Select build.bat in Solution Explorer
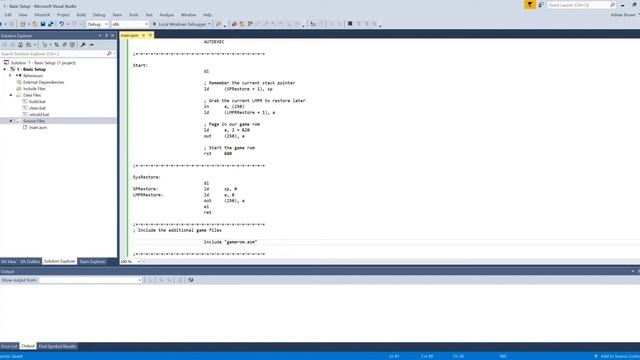The image size is (640, 360). coord(37,102)
